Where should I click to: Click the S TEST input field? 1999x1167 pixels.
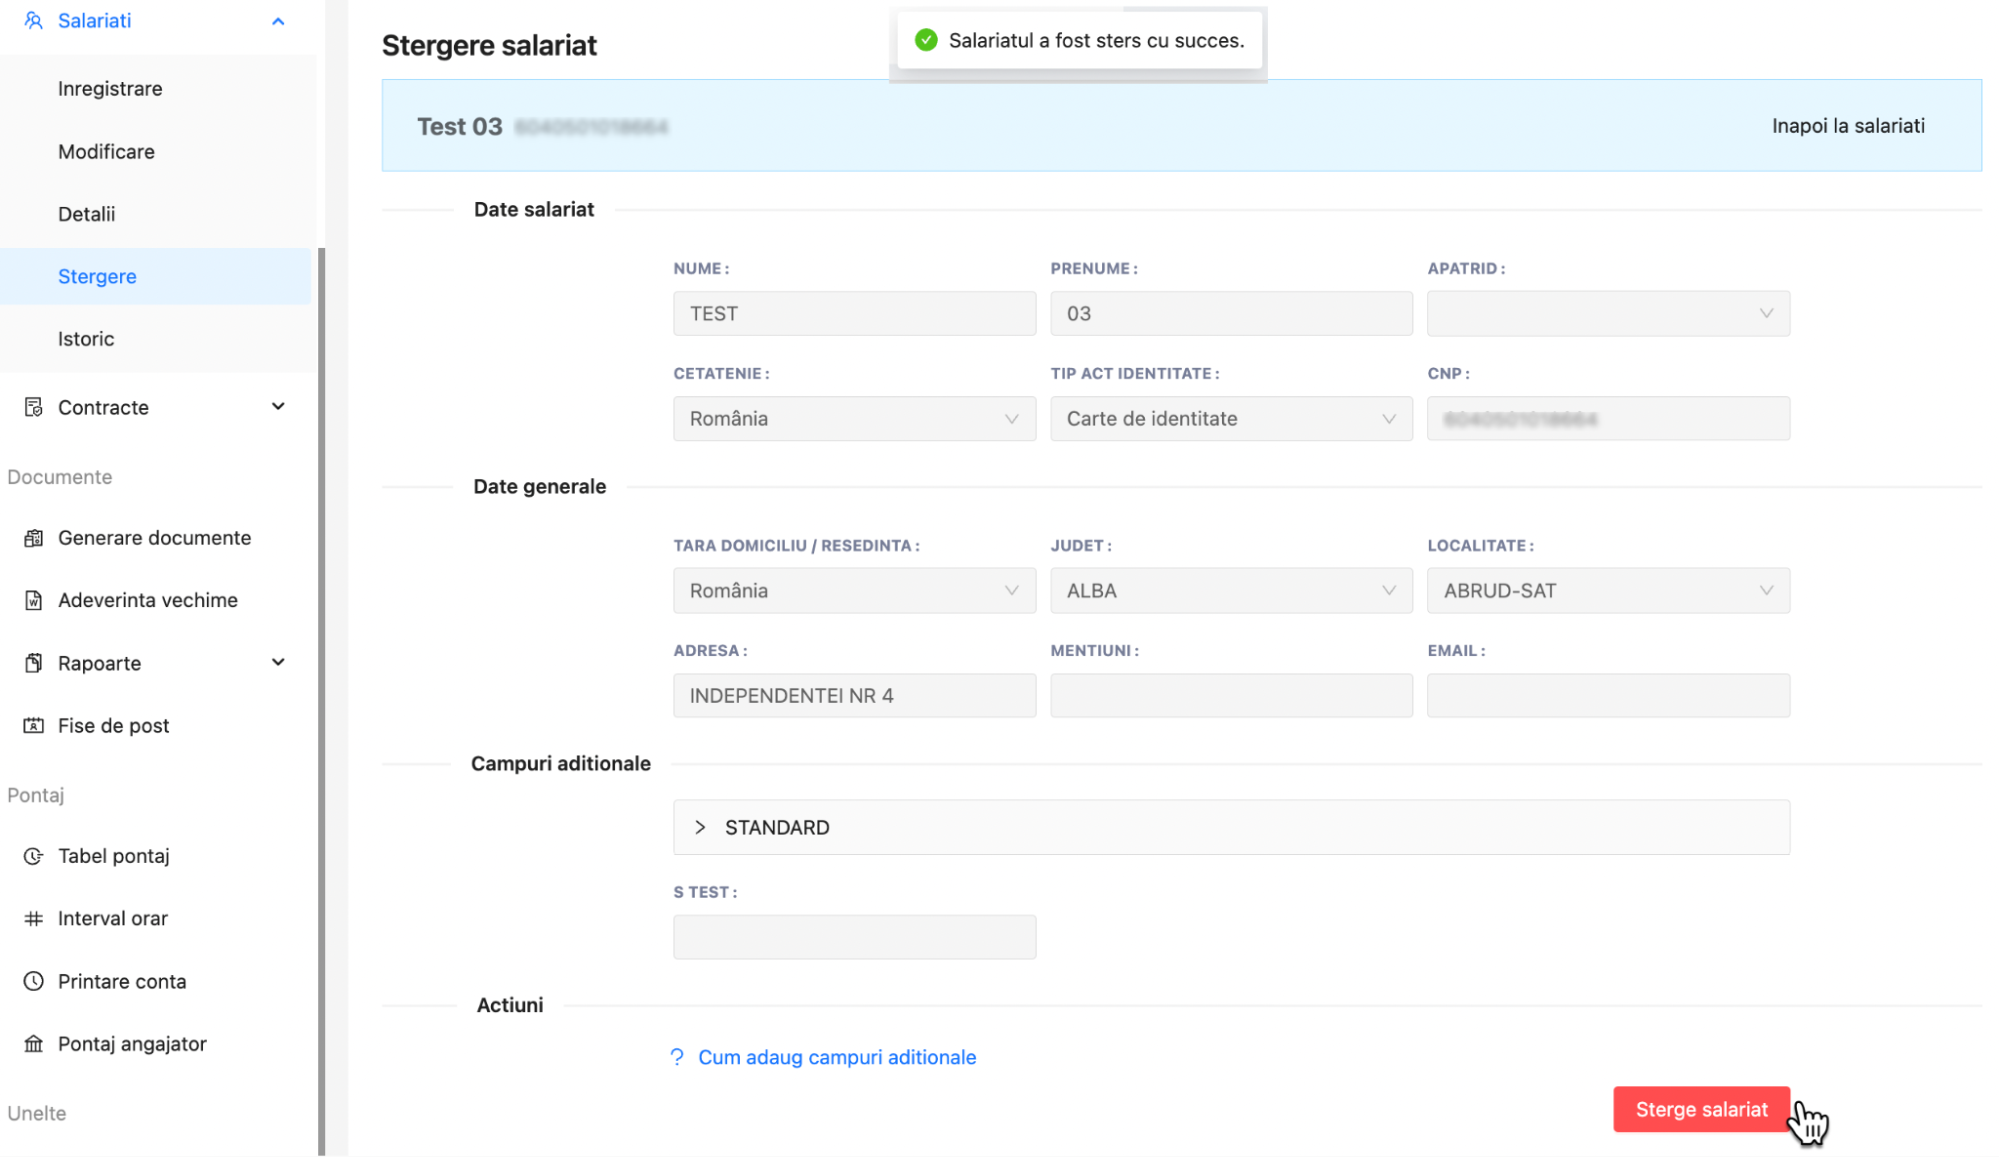[854, 938]
